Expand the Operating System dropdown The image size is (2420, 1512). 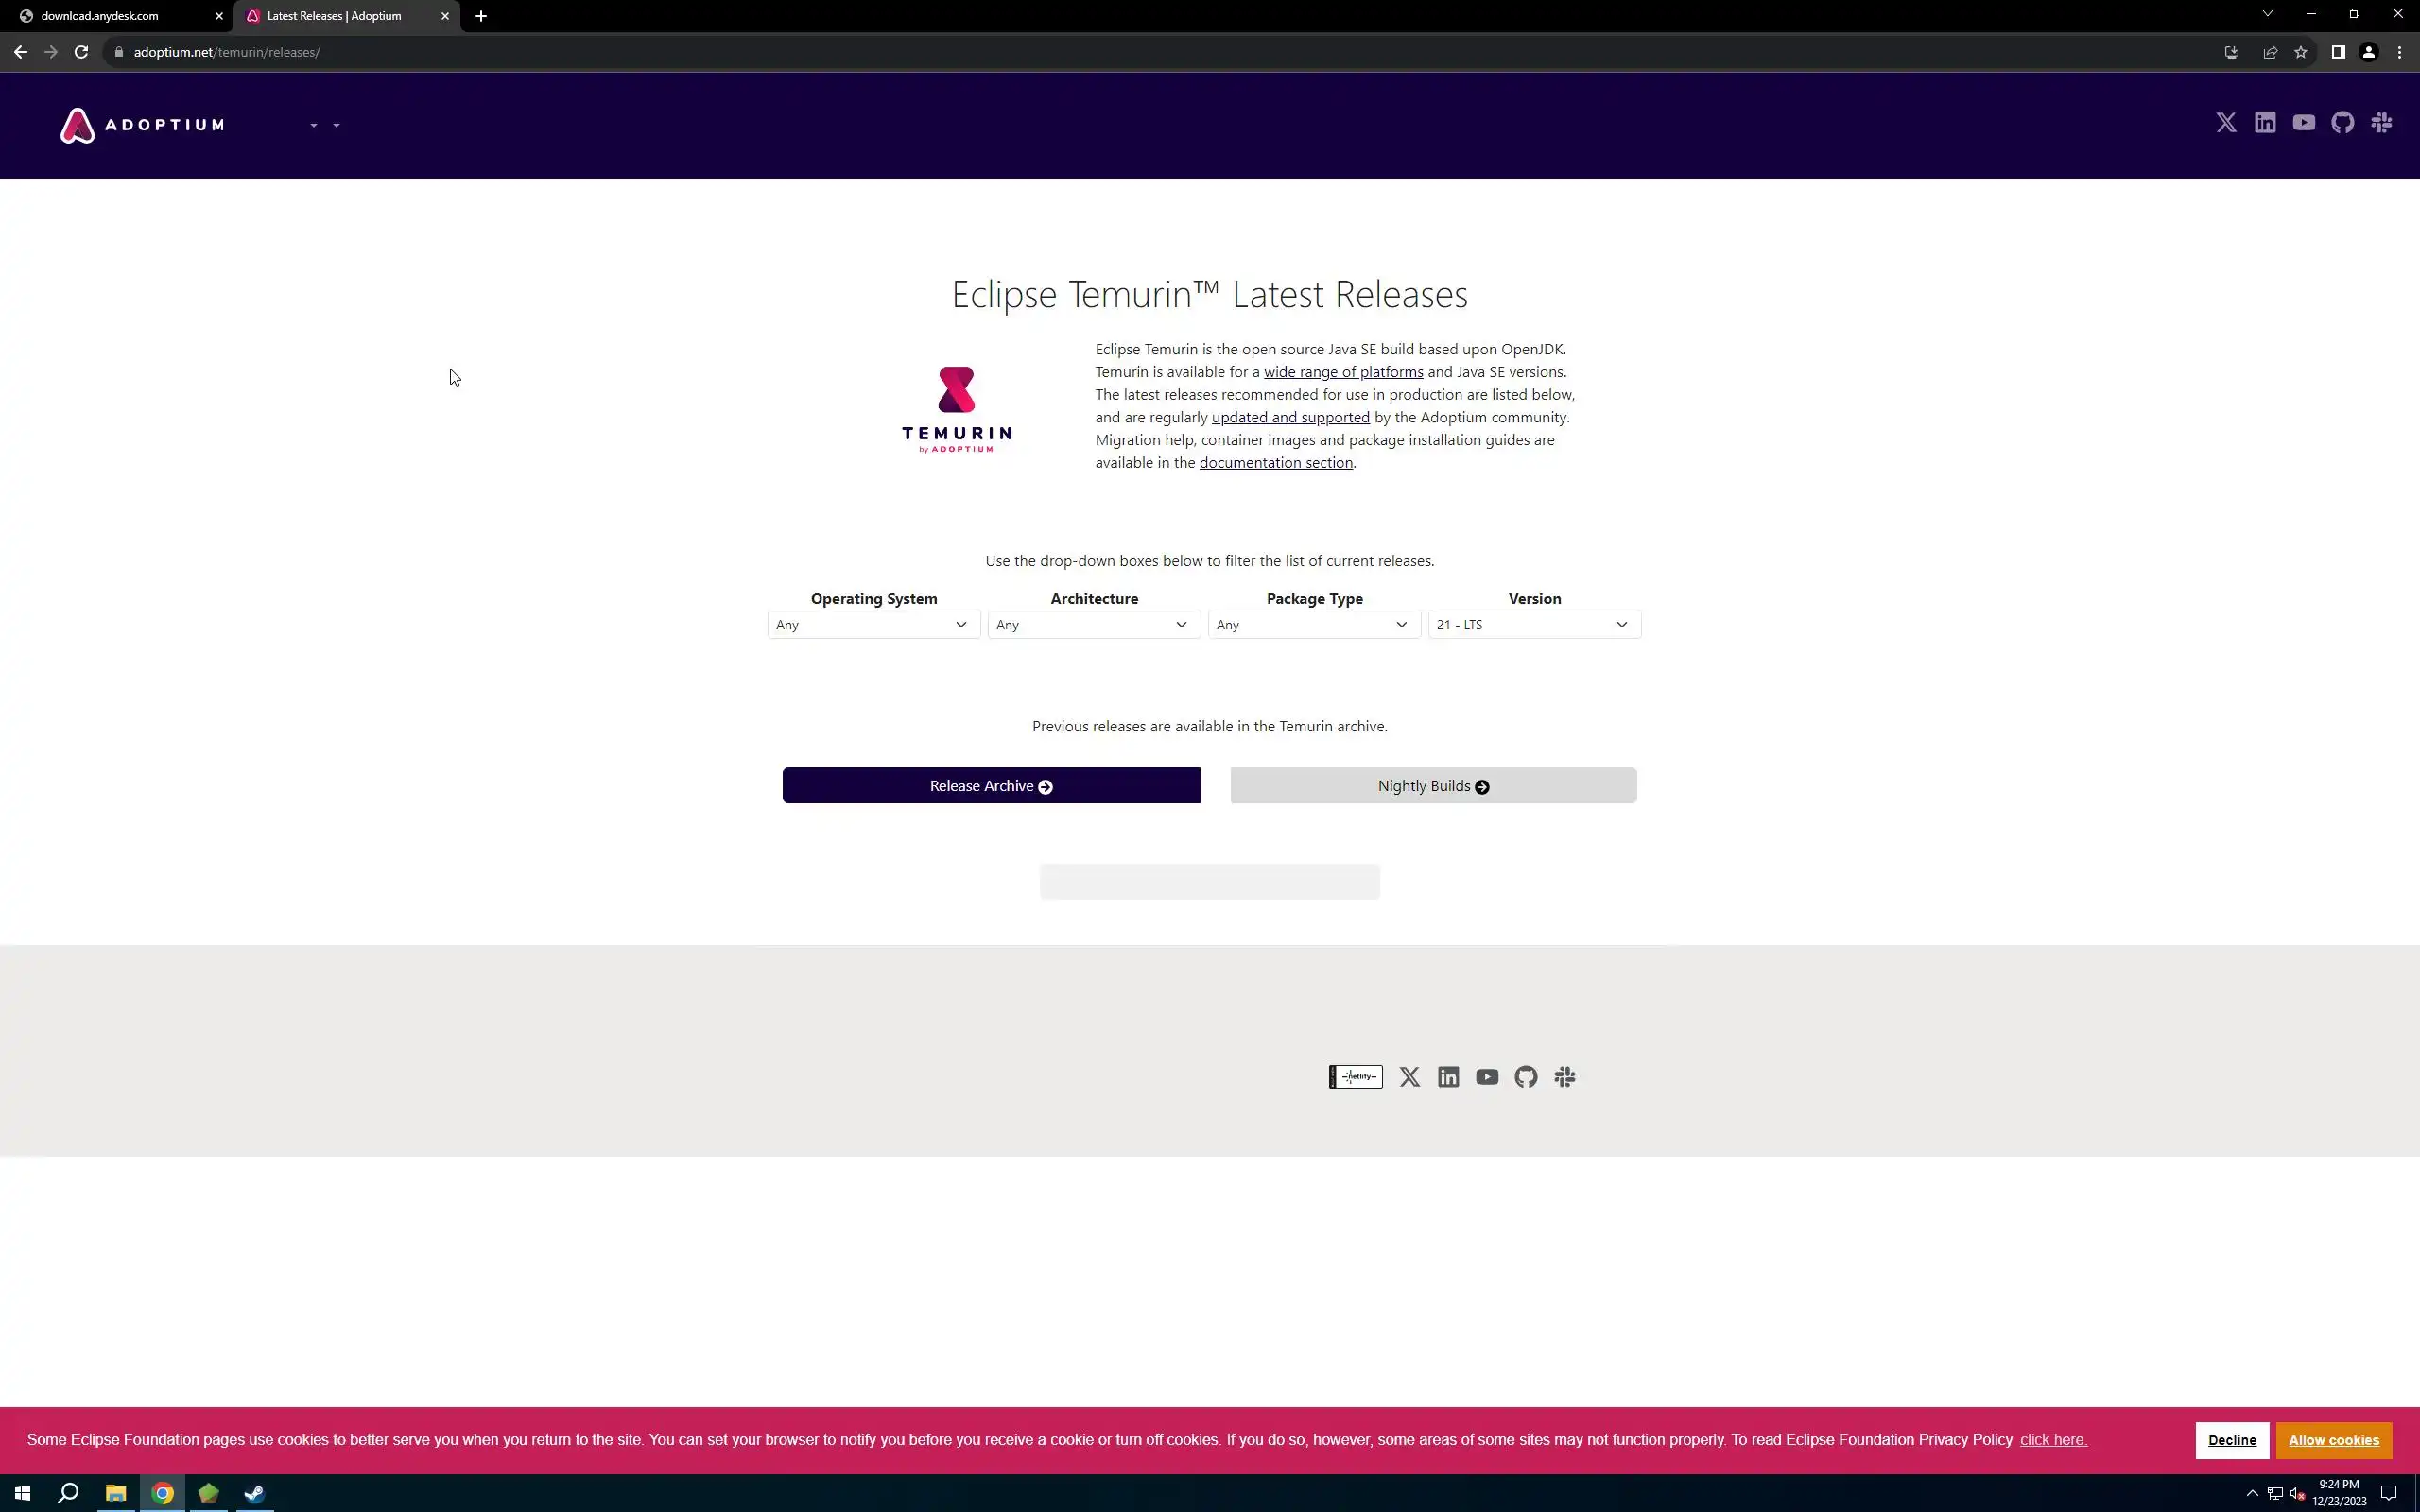coord(873,625)
